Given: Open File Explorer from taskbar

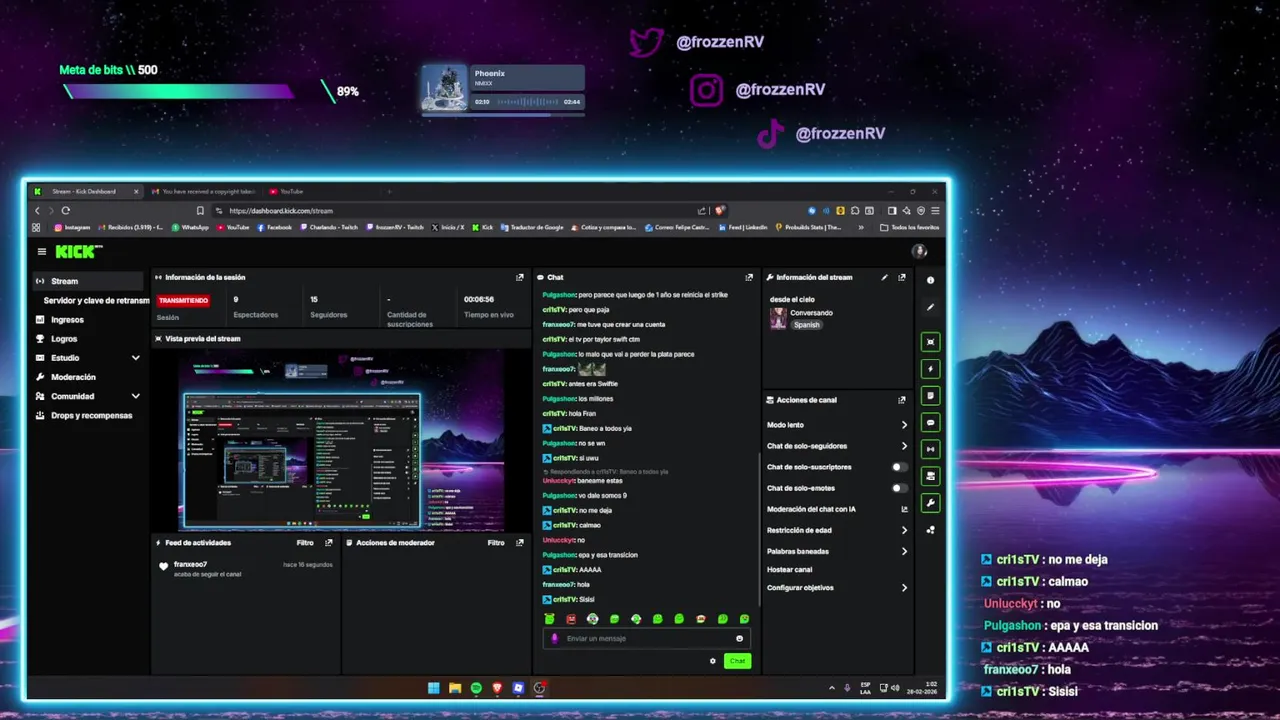Looking at the screenshot, I should click(455, 688).
